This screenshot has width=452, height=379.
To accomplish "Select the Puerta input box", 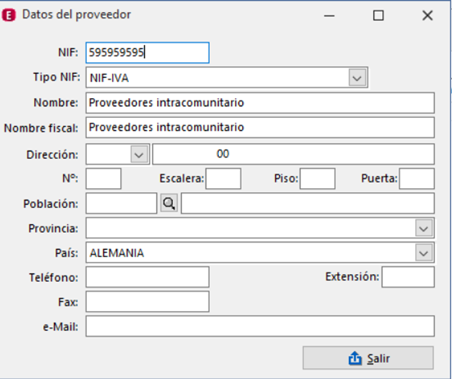I will (417, 179).
